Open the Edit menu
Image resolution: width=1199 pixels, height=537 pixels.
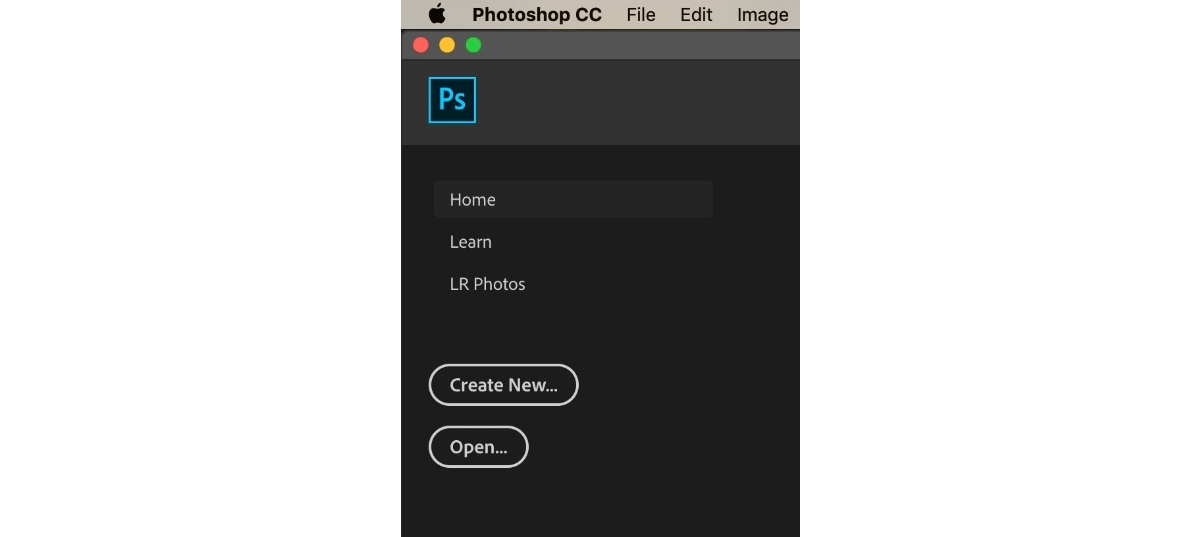[696, 15]
